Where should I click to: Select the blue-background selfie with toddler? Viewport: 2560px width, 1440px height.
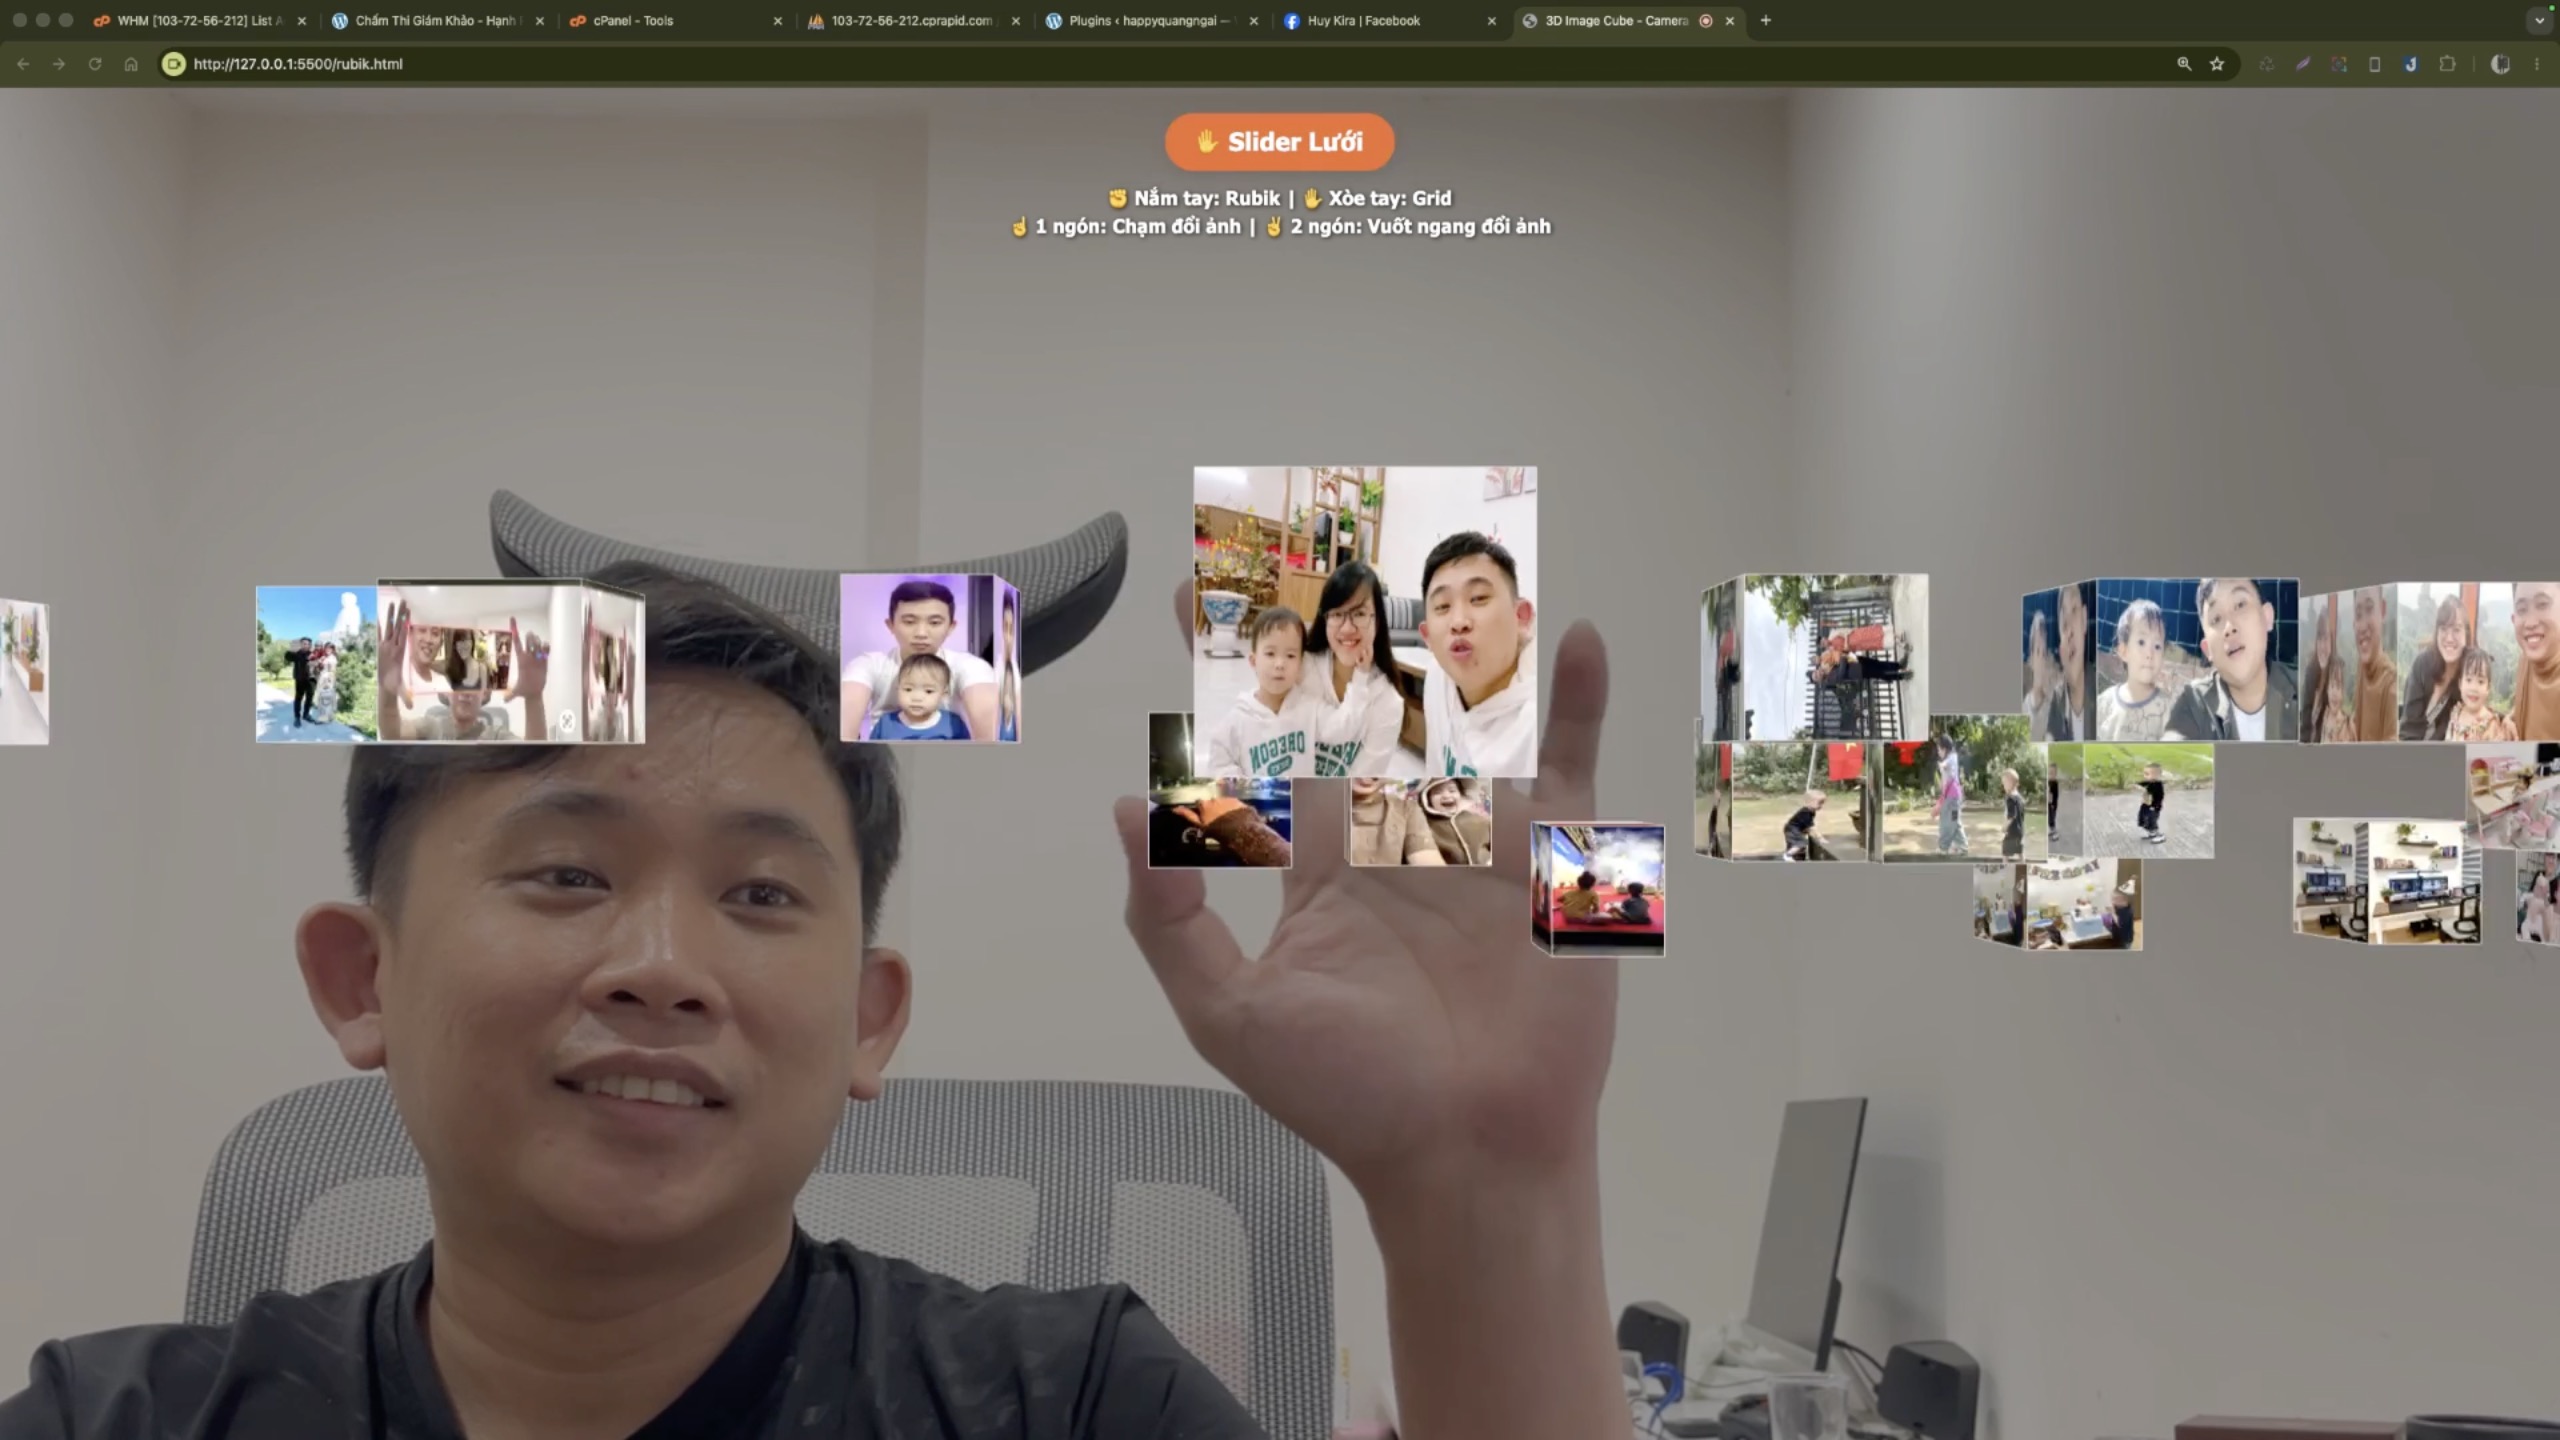pos(2196,660)
